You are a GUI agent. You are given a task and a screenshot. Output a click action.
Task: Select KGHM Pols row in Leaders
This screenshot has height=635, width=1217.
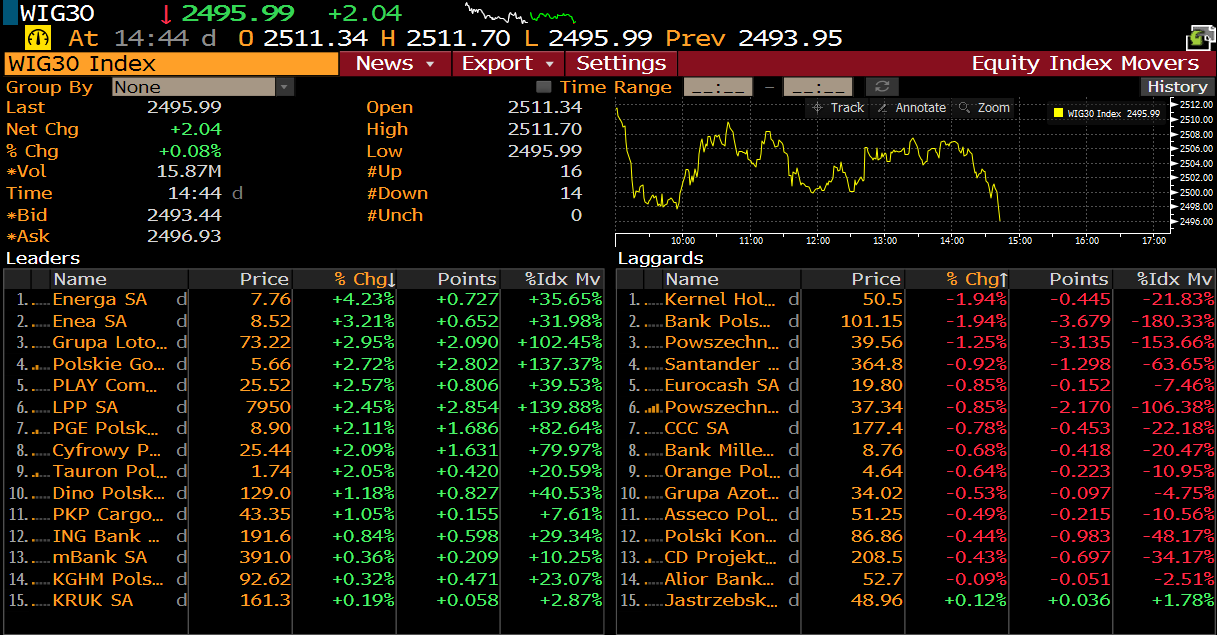tap(304, 580)
